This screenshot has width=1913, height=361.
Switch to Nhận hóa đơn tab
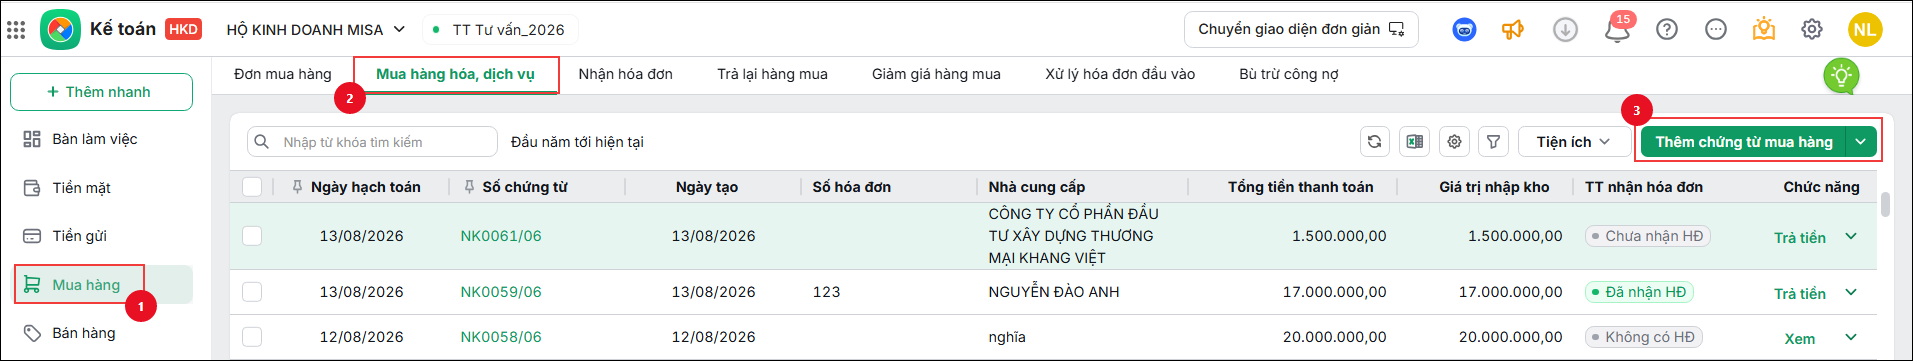pyautogui.click(x=626, y=74)
